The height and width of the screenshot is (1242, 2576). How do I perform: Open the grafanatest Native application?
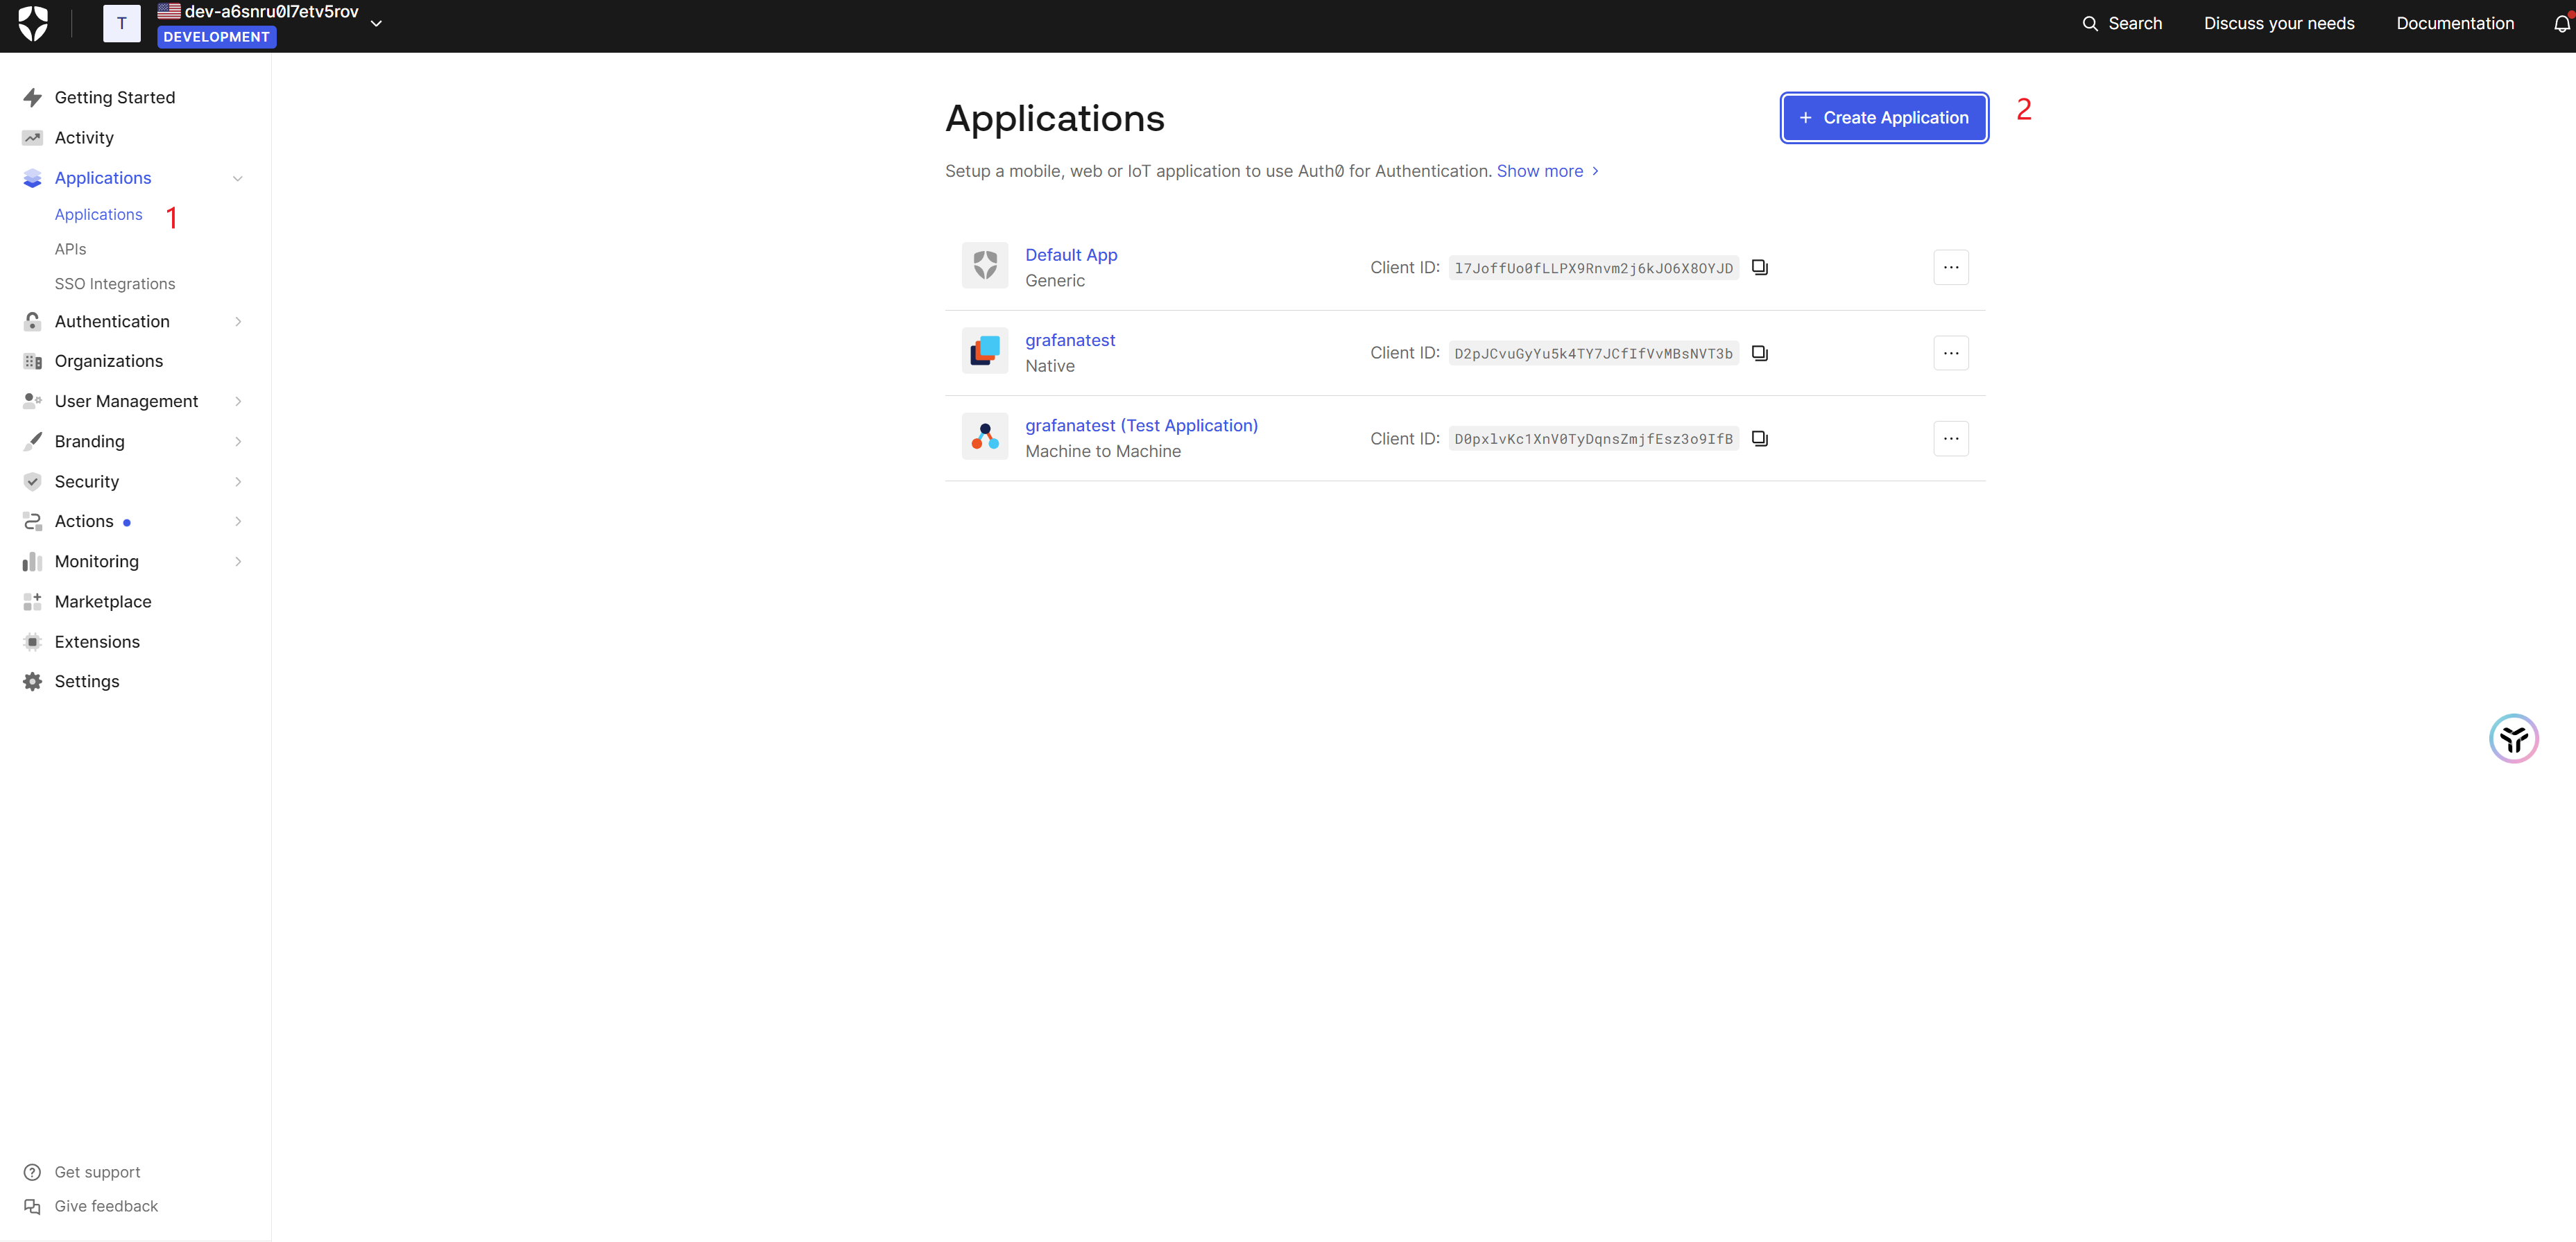tap(1070, 340)
